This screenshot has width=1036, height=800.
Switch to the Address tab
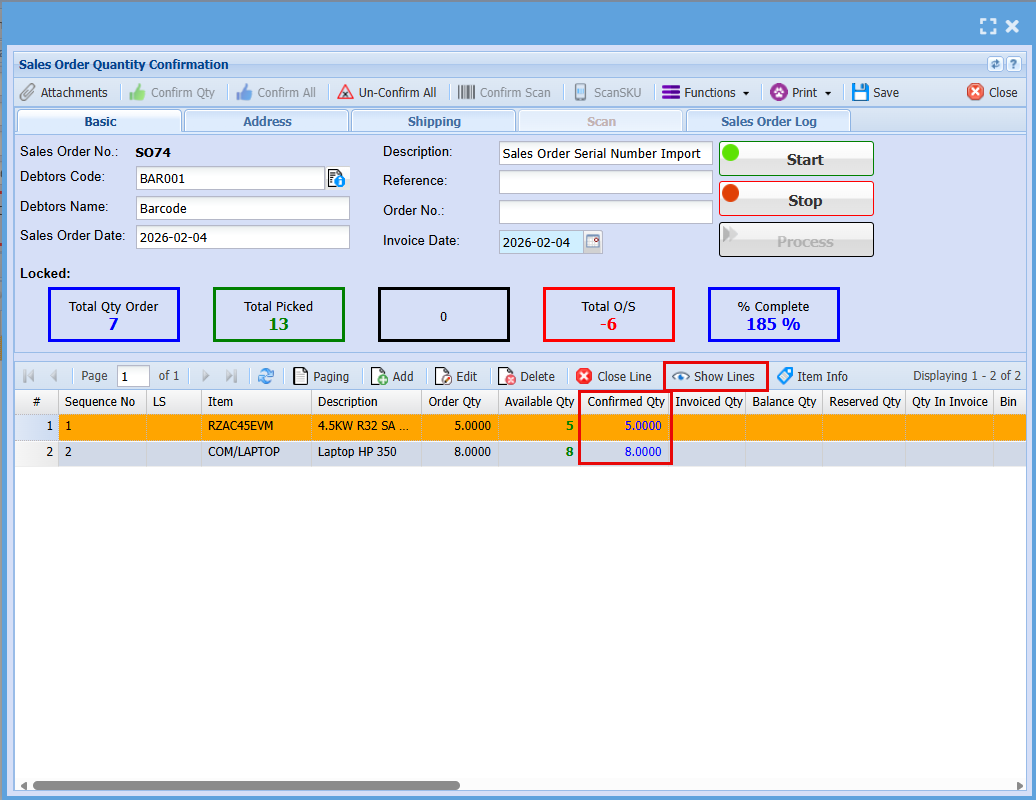click(267, 121)
